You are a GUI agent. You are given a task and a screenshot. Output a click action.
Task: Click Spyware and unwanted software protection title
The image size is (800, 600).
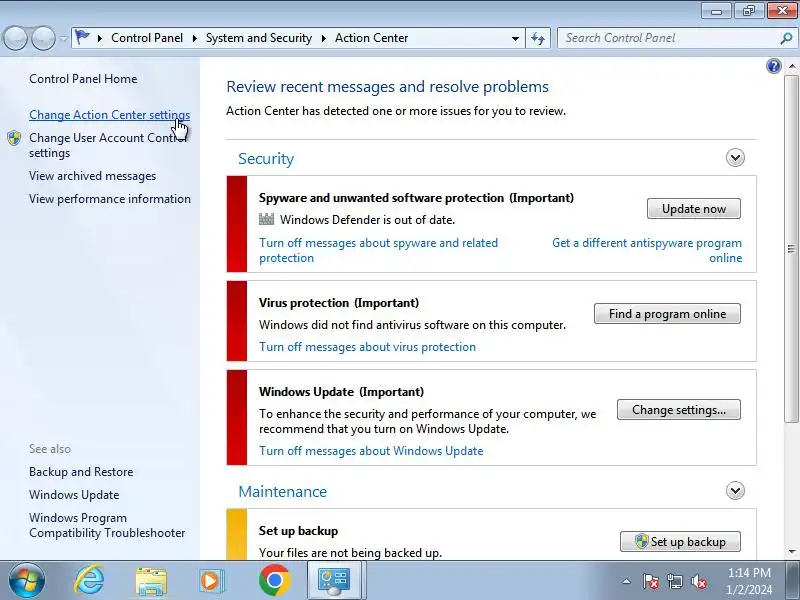(x=416, y=198)
